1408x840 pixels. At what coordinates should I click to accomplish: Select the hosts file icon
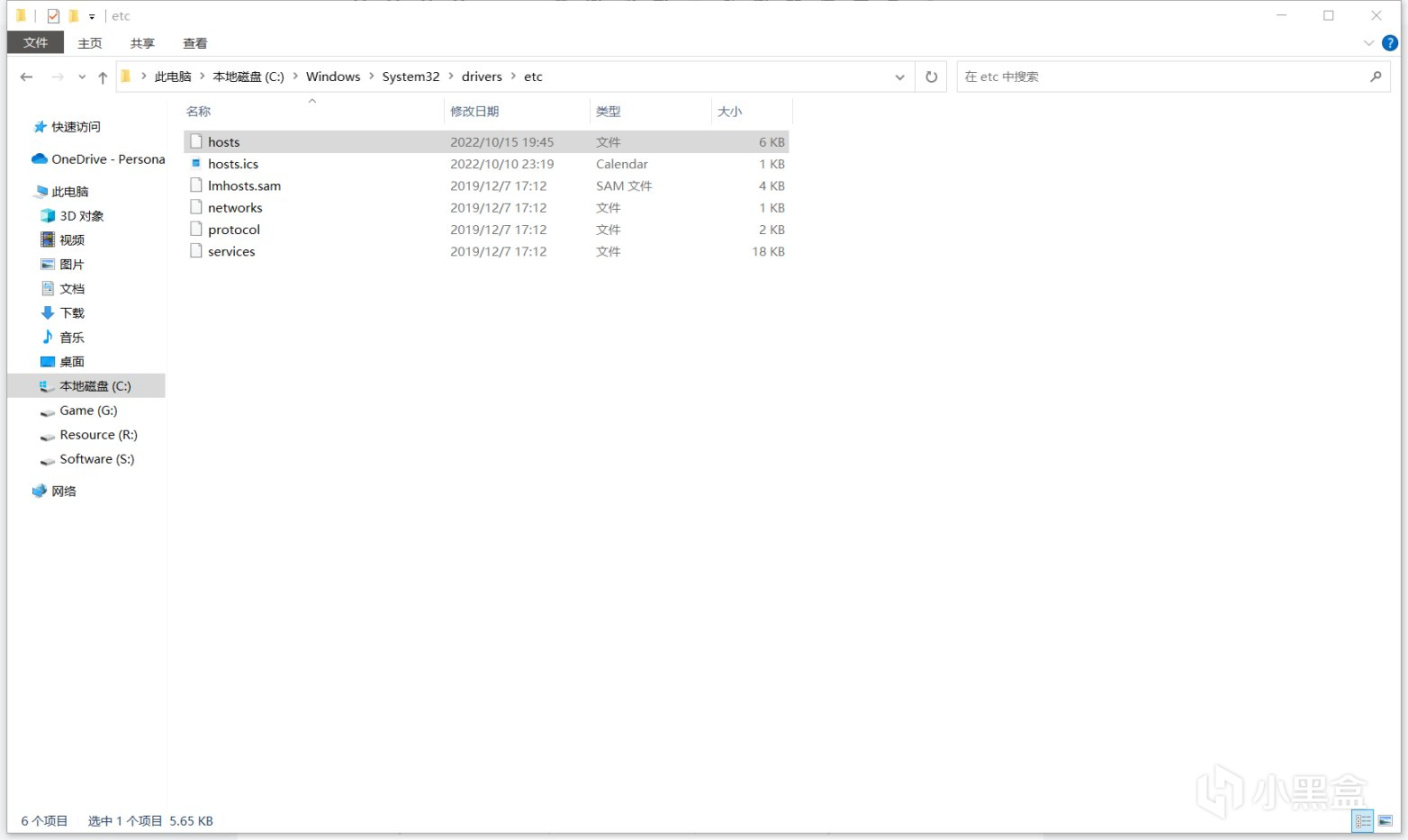click(x=197, y=142)
